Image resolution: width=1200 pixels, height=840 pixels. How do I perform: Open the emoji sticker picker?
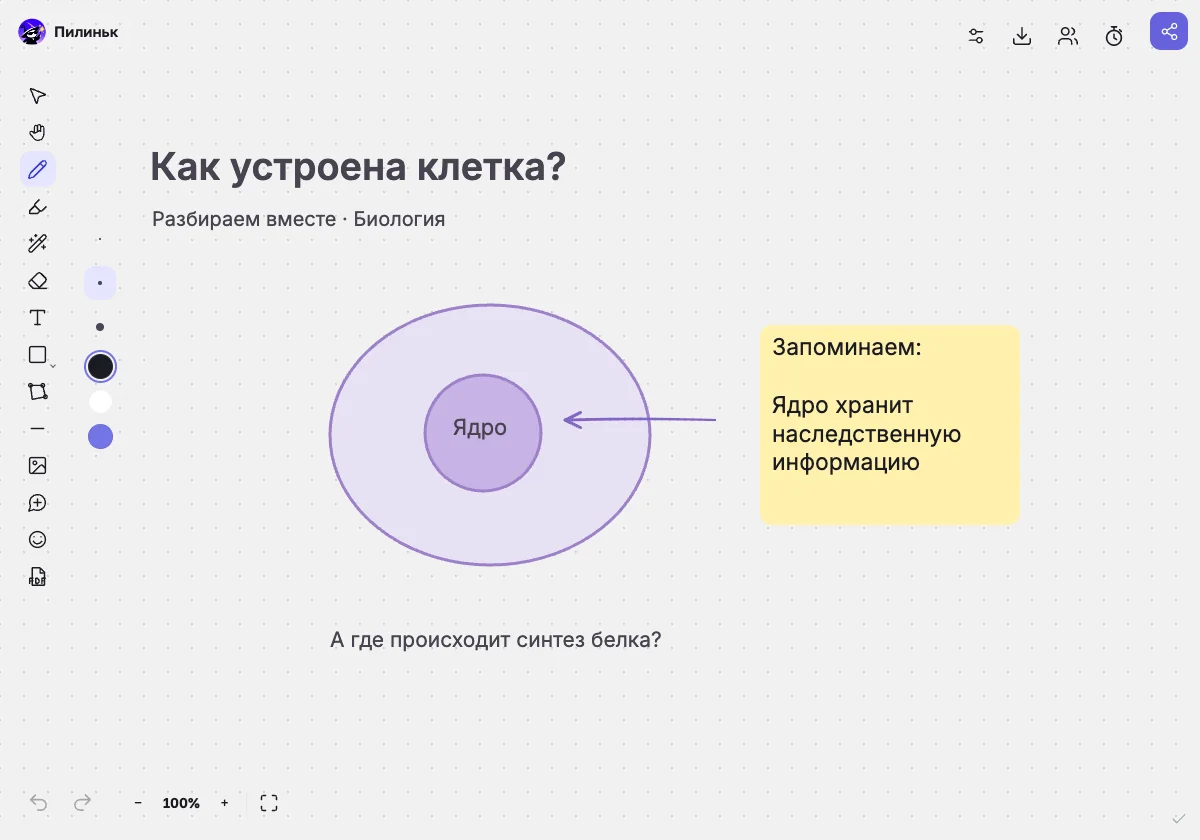tap(37, 539)
